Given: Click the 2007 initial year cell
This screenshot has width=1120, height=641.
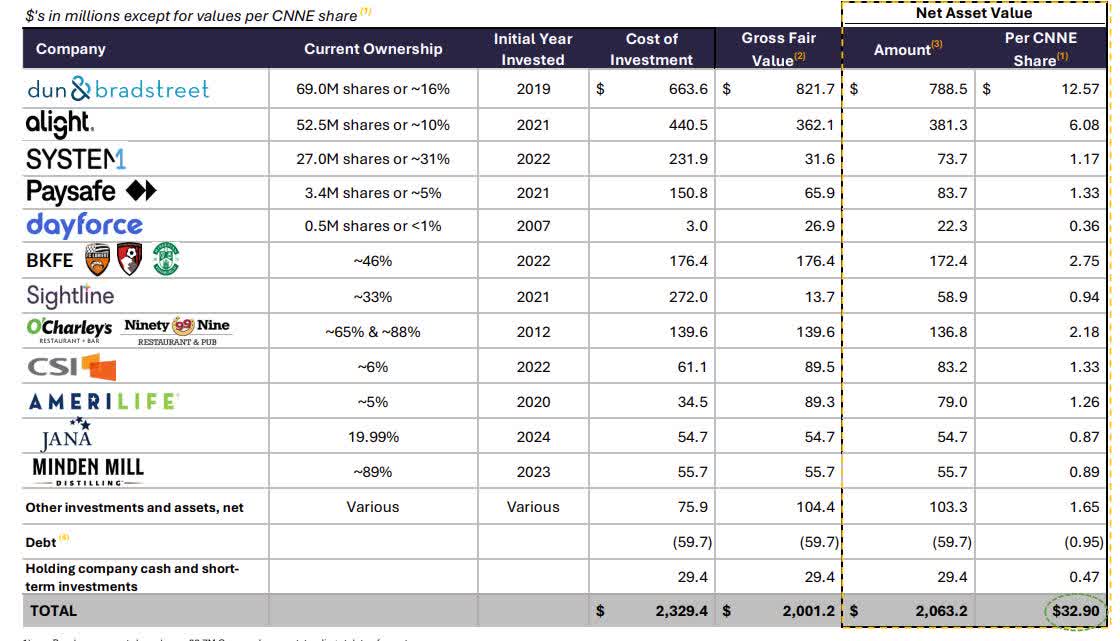Looking at the screenshot, I should tap(533, 226).
